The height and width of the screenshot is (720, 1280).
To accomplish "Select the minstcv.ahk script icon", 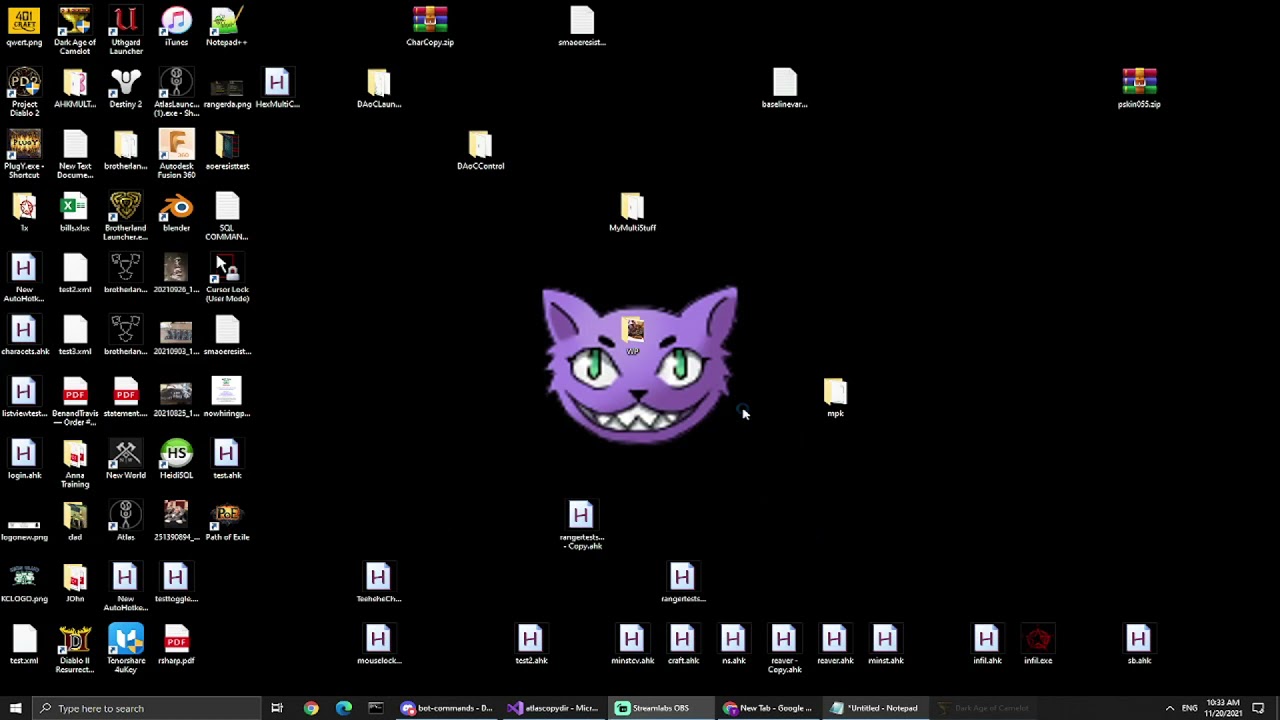I will (632, 646).
